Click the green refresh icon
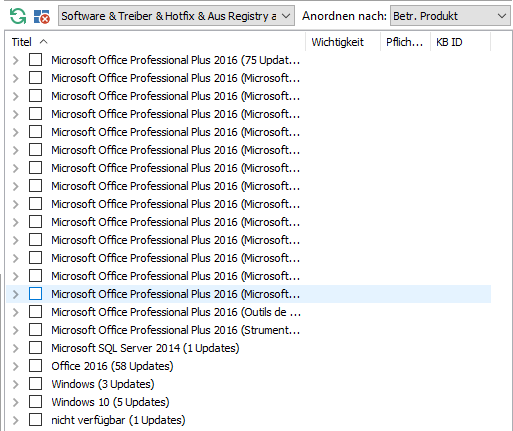513x431 pixels. pos(18,16)
